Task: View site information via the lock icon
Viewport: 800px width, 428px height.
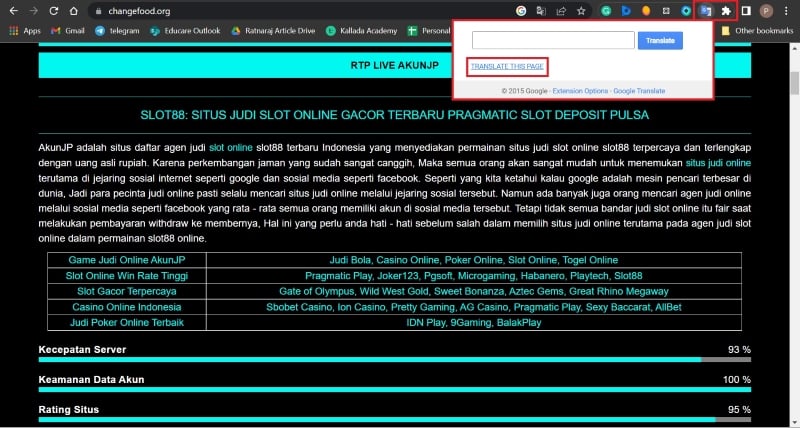Action: (x=99, y=11)
